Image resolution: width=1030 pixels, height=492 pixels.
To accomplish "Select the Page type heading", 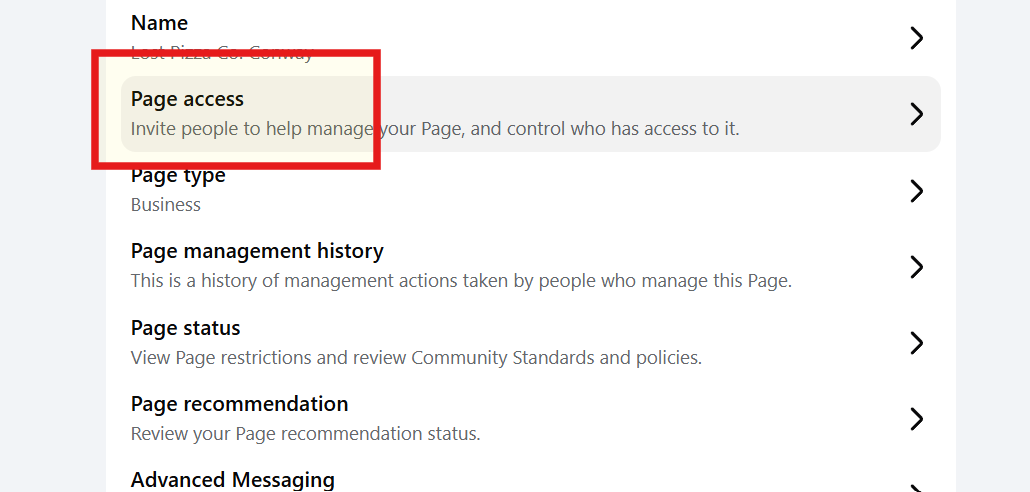I will coord(178,176).
